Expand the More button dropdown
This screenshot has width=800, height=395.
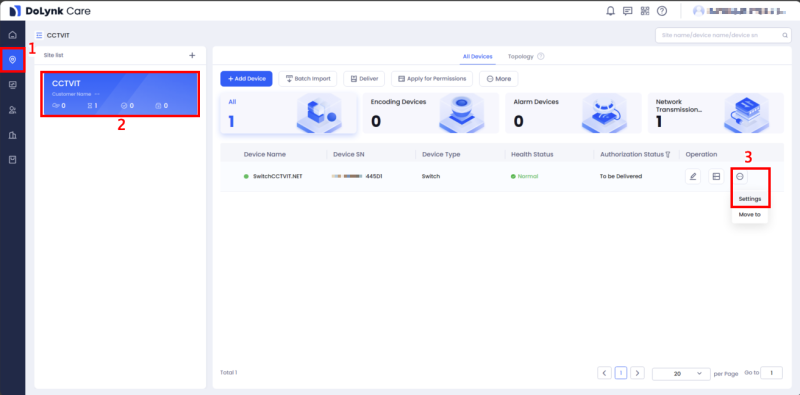499,79
